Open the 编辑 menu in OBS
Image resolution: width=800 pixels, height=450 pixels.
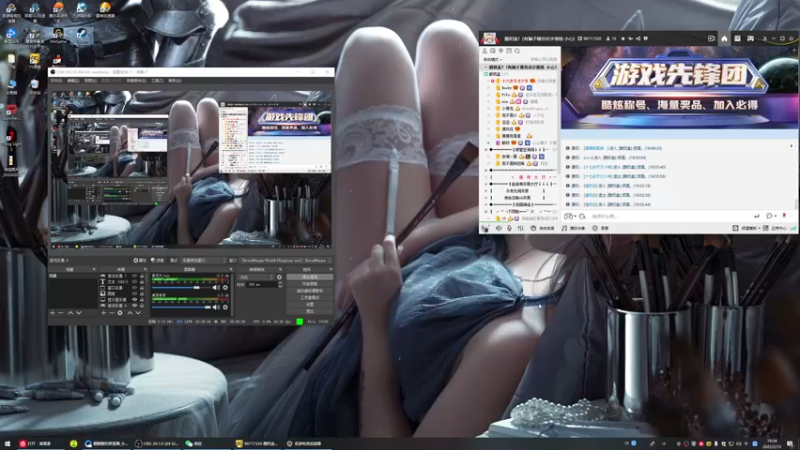click(x=73, y=81)
